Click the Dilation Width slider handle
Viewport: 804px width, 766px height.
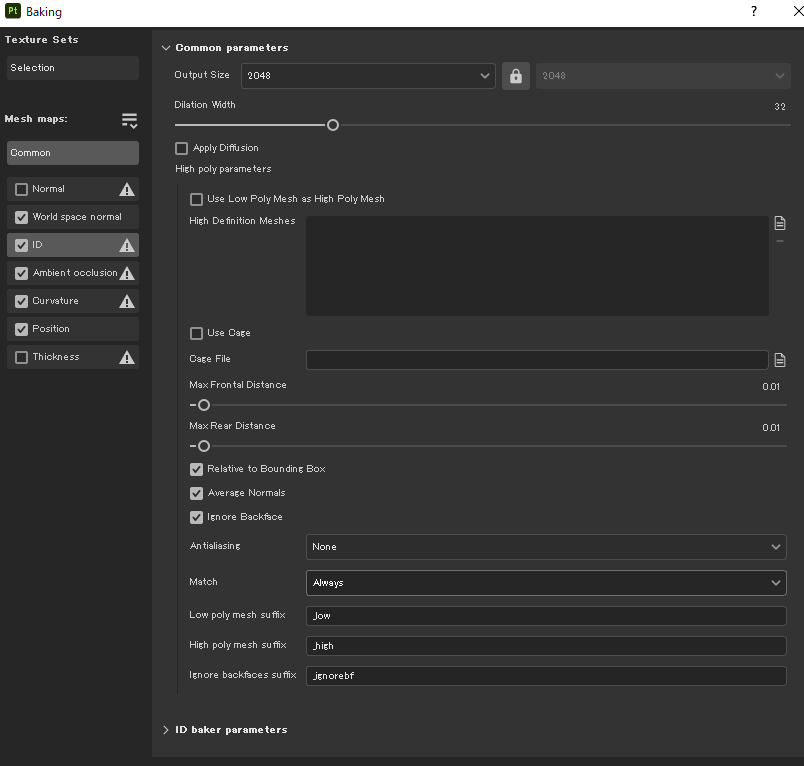coord(333,125)
